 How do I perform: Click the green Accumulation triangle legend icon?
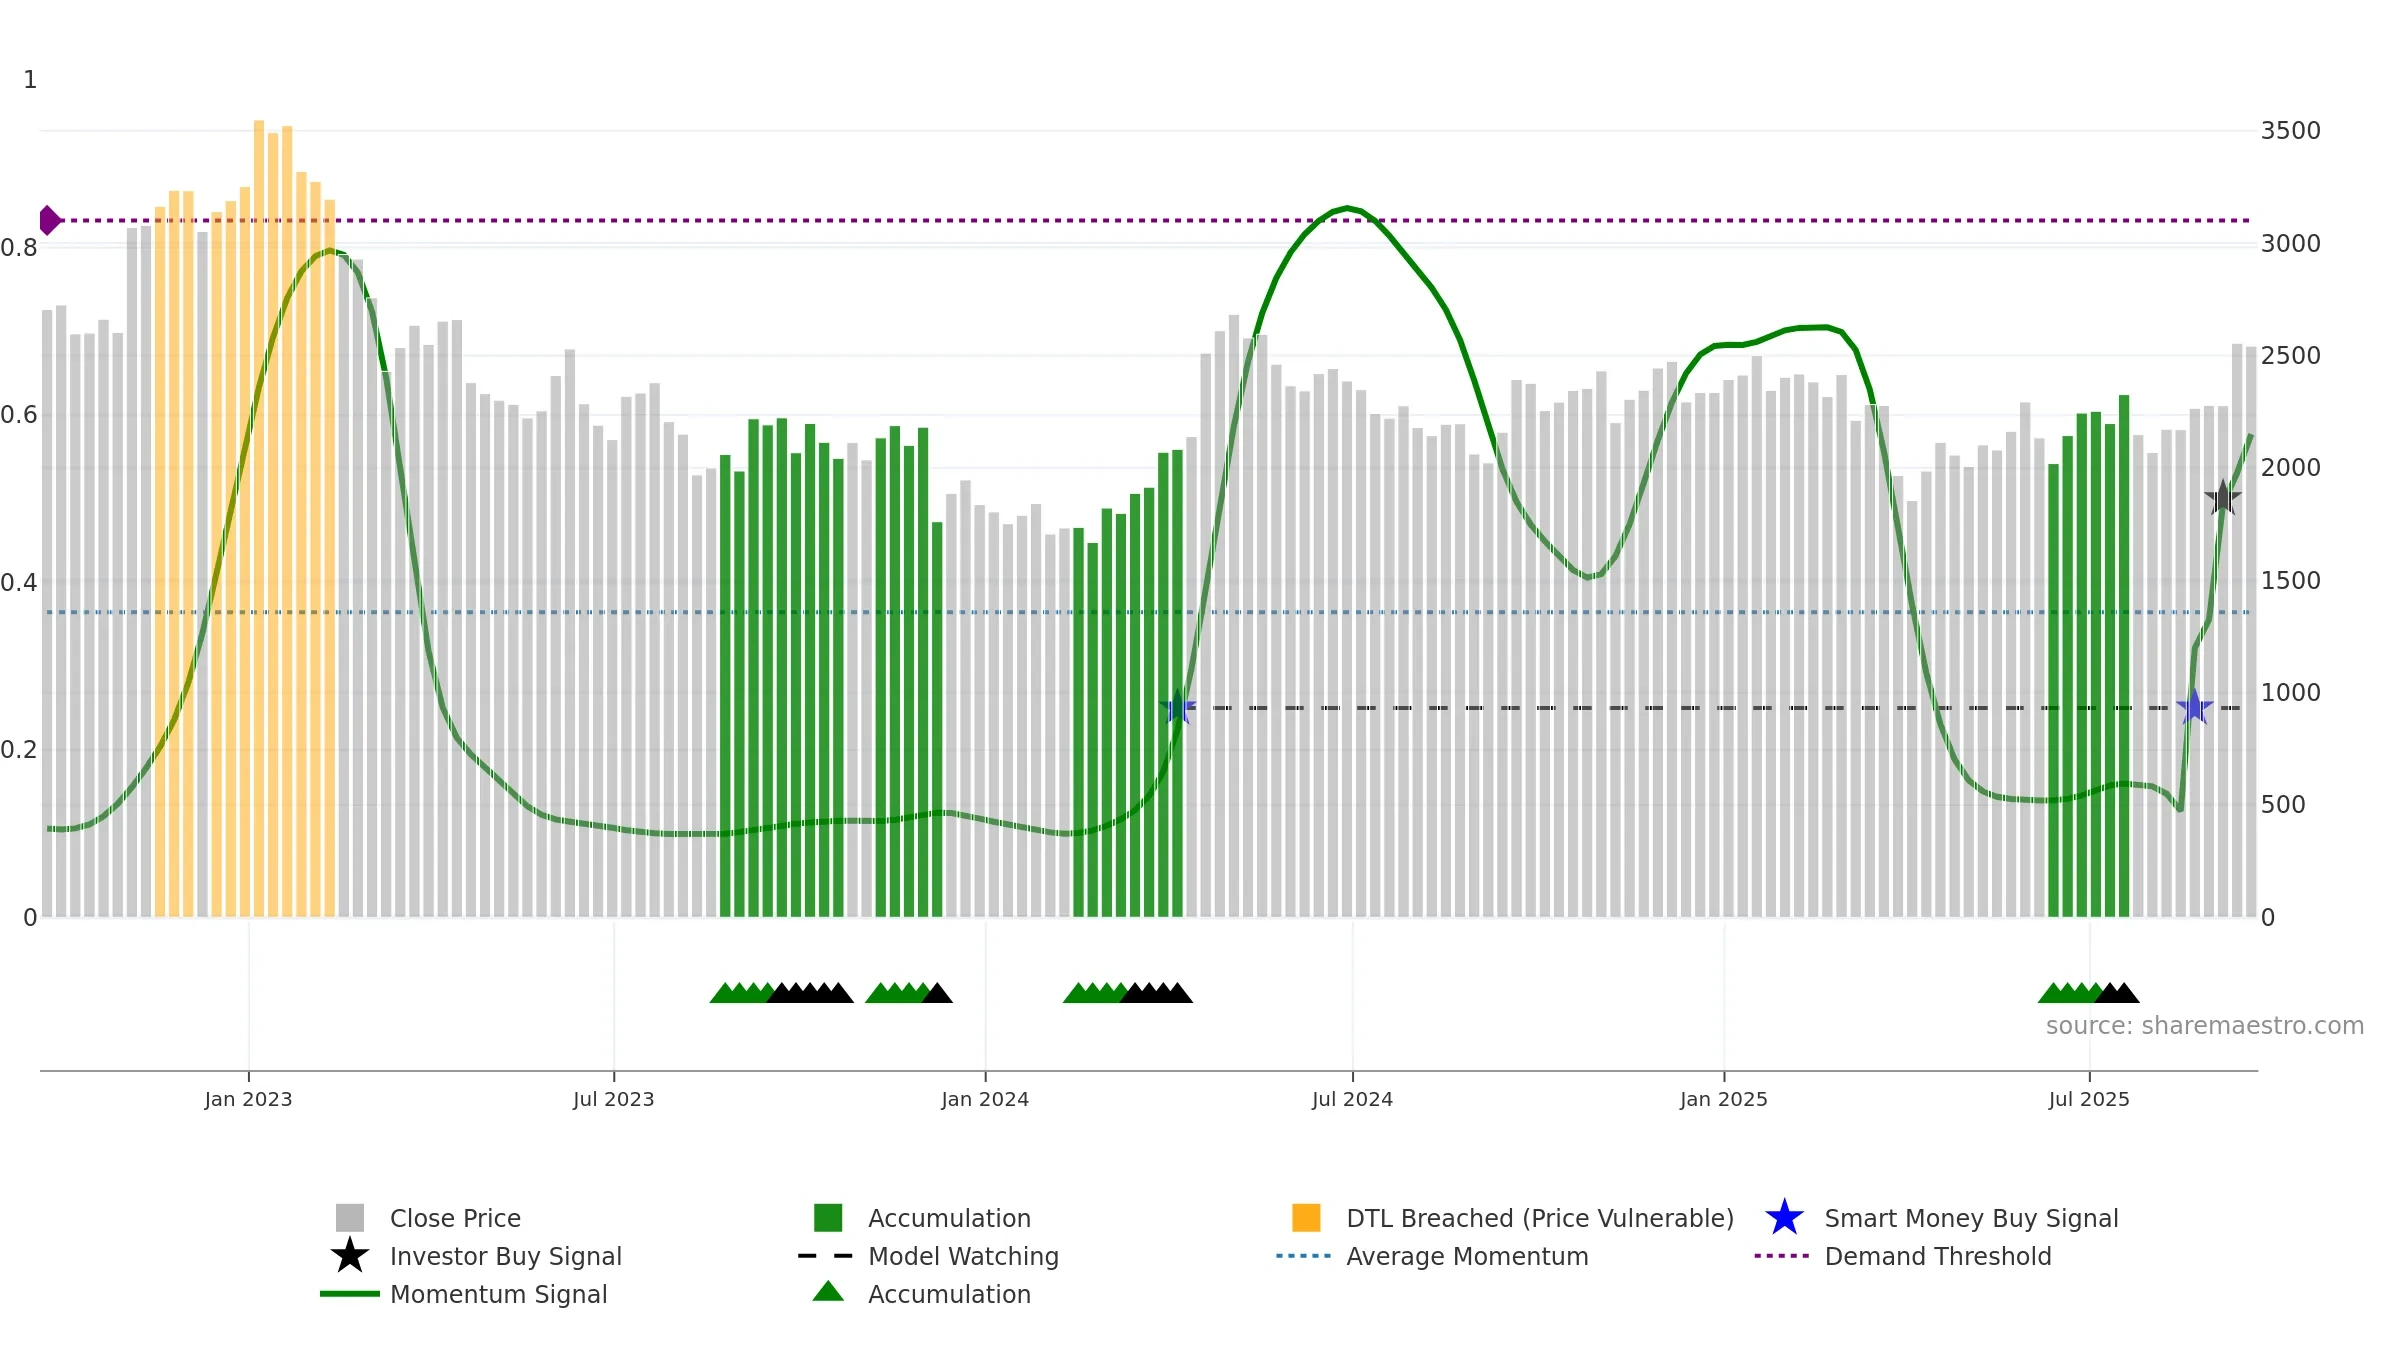point(828,1292)
